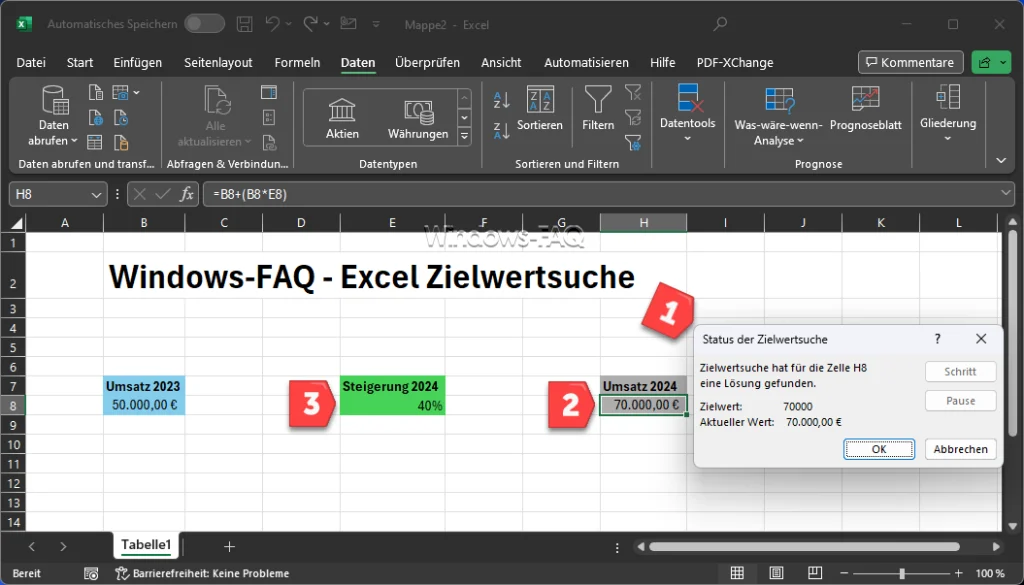This screenshot has height=585, width=1024.
Task: Click the From Picture table-camera icon
Action: pyautogui.click(x=120, y=92)
